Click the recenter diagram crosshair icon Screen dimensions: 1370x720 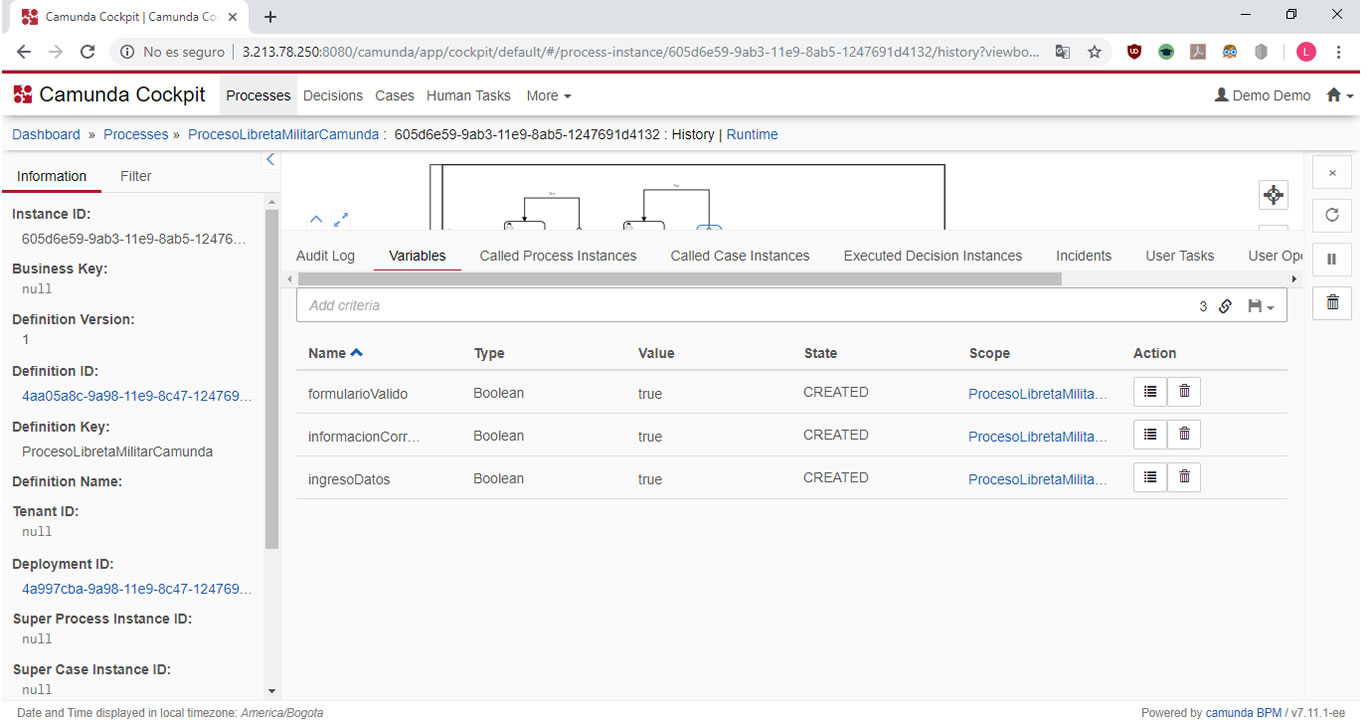(x=1273, y=195)
